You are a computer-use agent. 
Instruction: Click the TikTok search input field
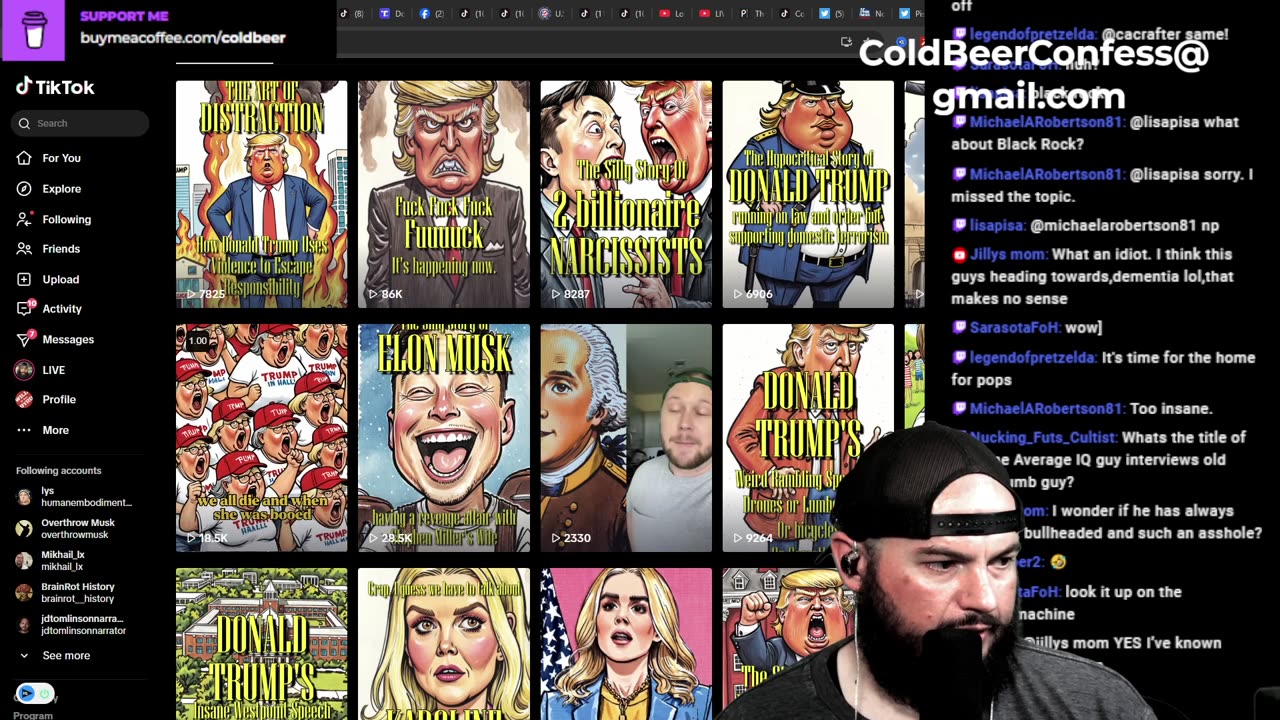point(81,123)
